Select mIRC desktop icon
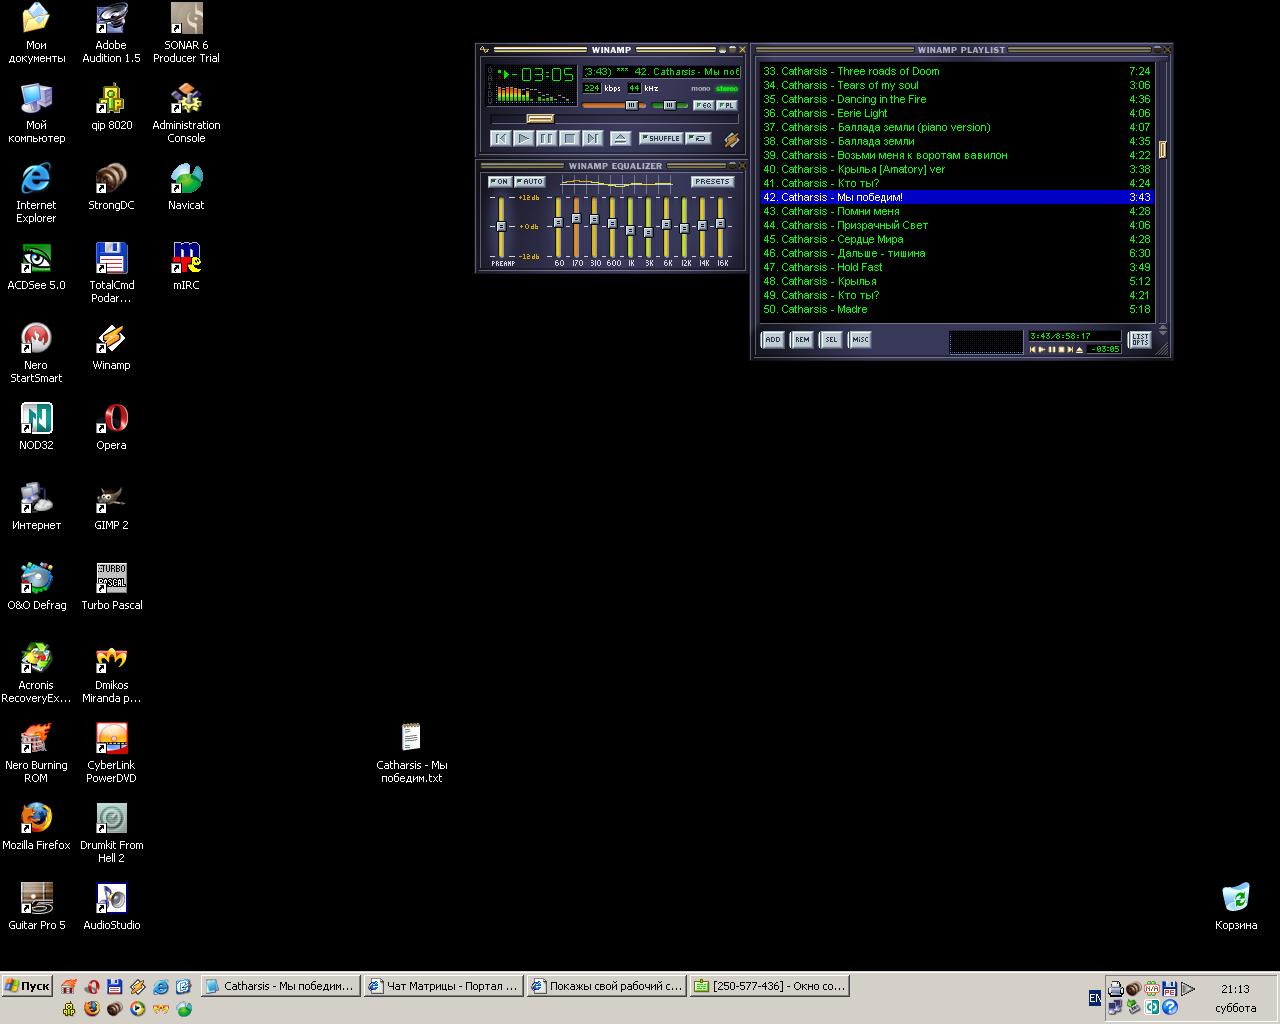Image resolution: width=1280 pixels, height=1024 pixels. 186,267
